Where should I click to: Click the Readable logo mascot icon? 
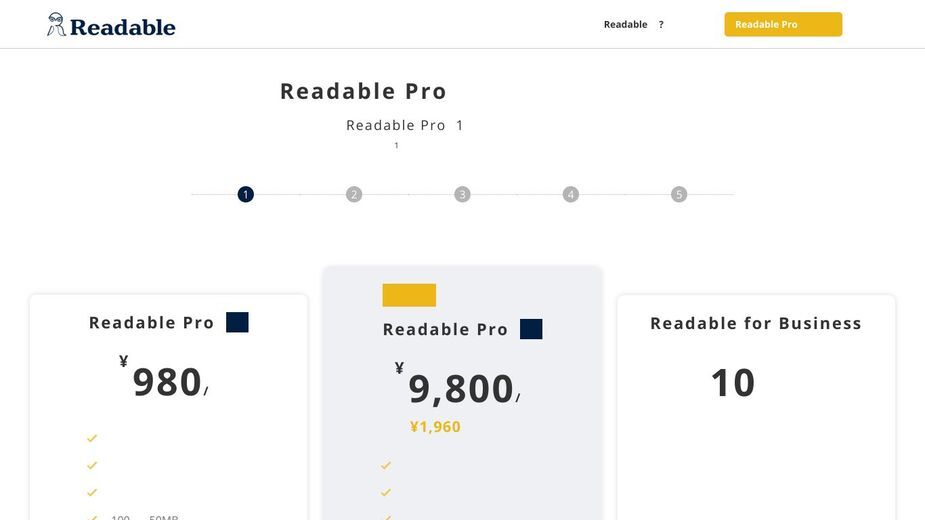(56, 24)
